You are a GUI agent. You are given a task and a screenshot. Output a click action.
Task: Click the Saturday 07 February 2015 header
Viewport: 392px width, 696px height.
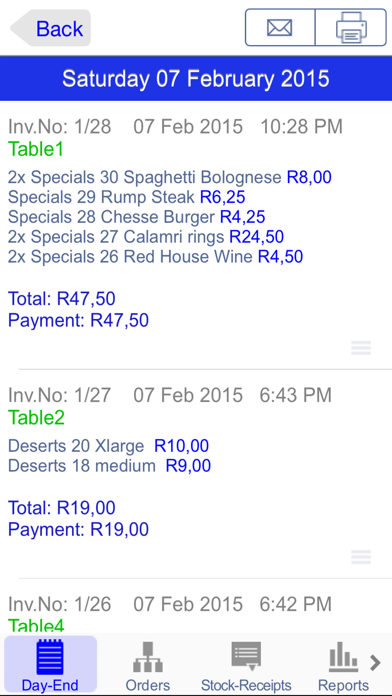pos(196,79)
